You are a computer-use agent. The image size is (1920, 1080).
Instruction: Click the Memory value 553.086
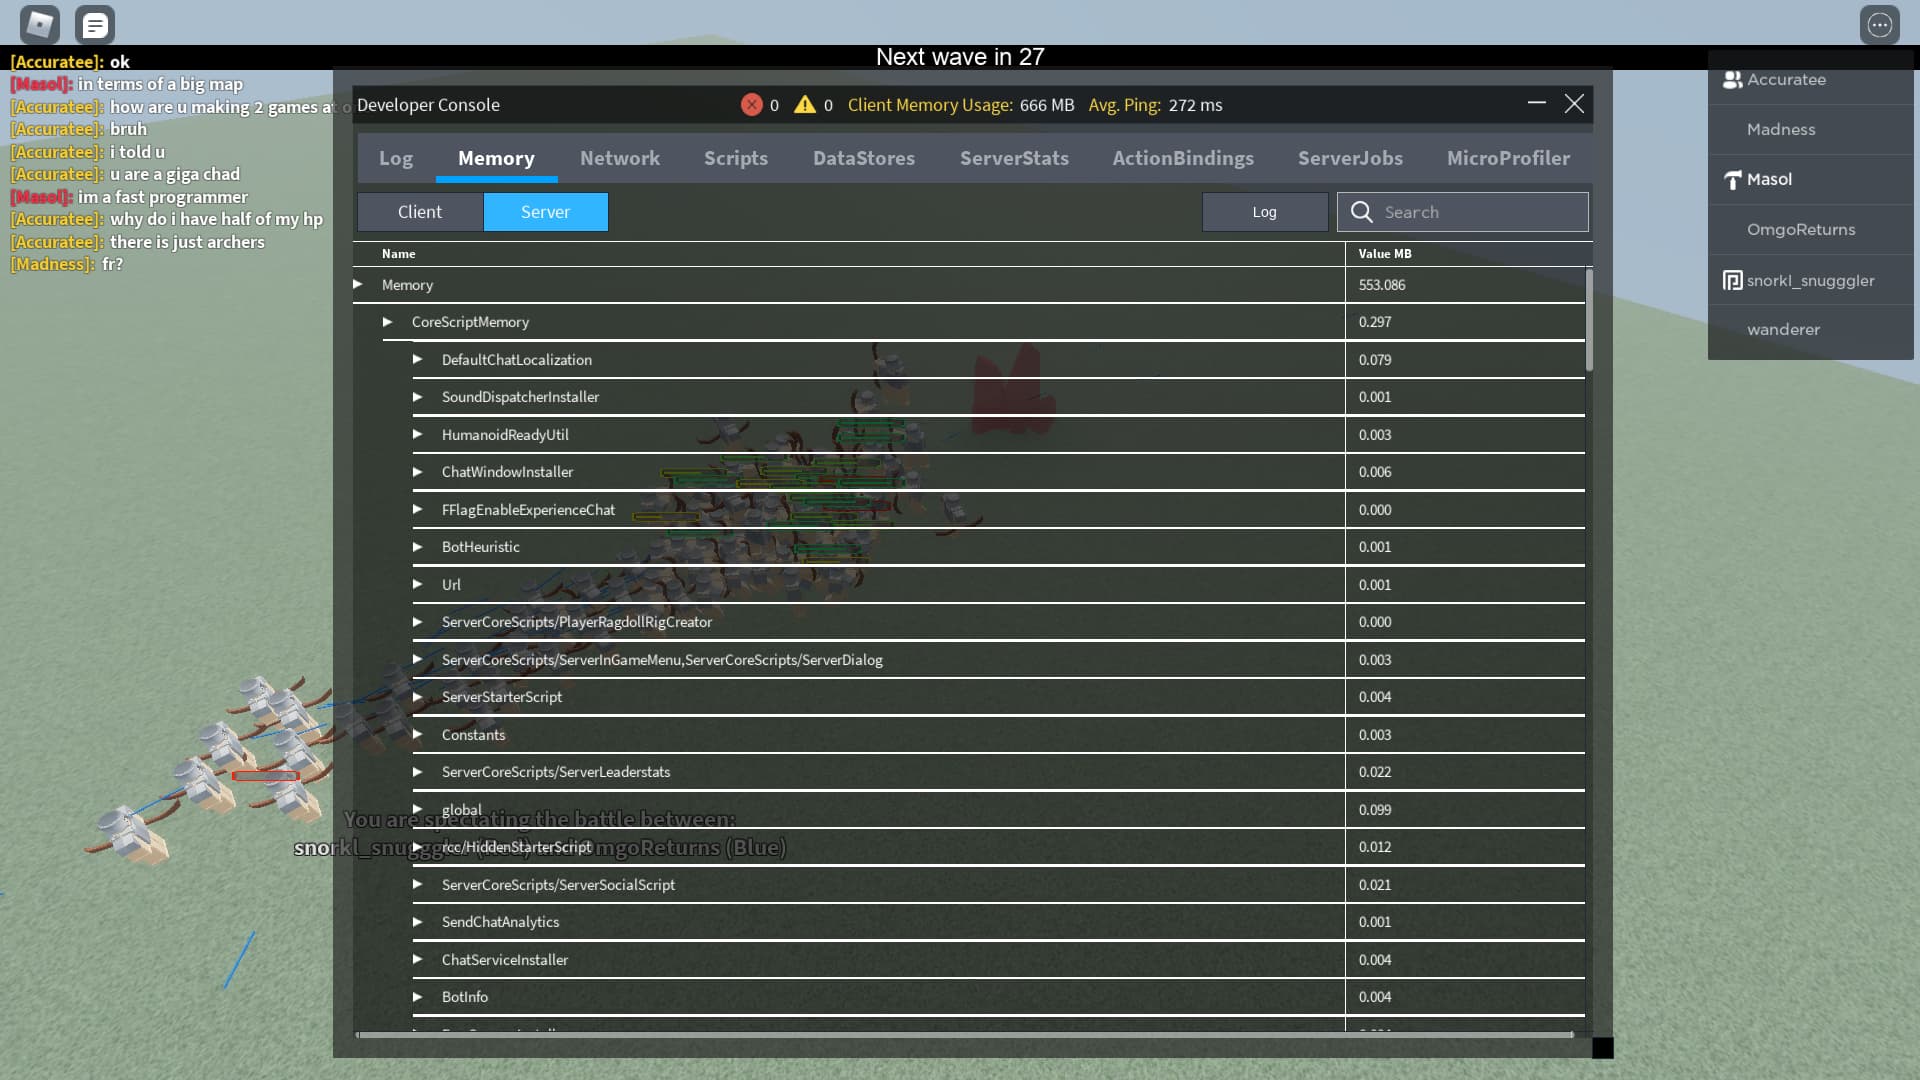click(x=1382, y=285)
